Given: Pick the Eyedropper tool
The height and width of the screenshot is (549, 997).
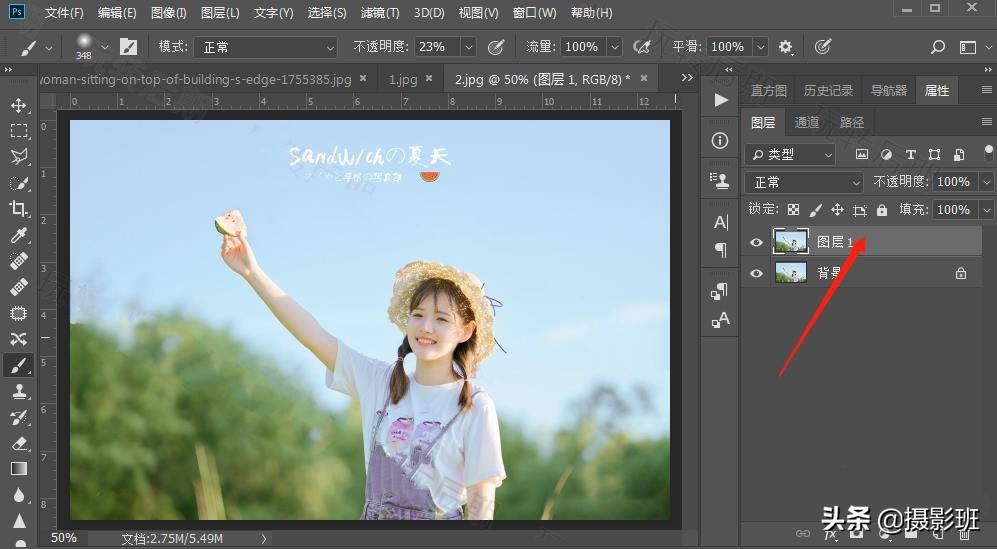Looking at the screenshot, I should [18, 235].
